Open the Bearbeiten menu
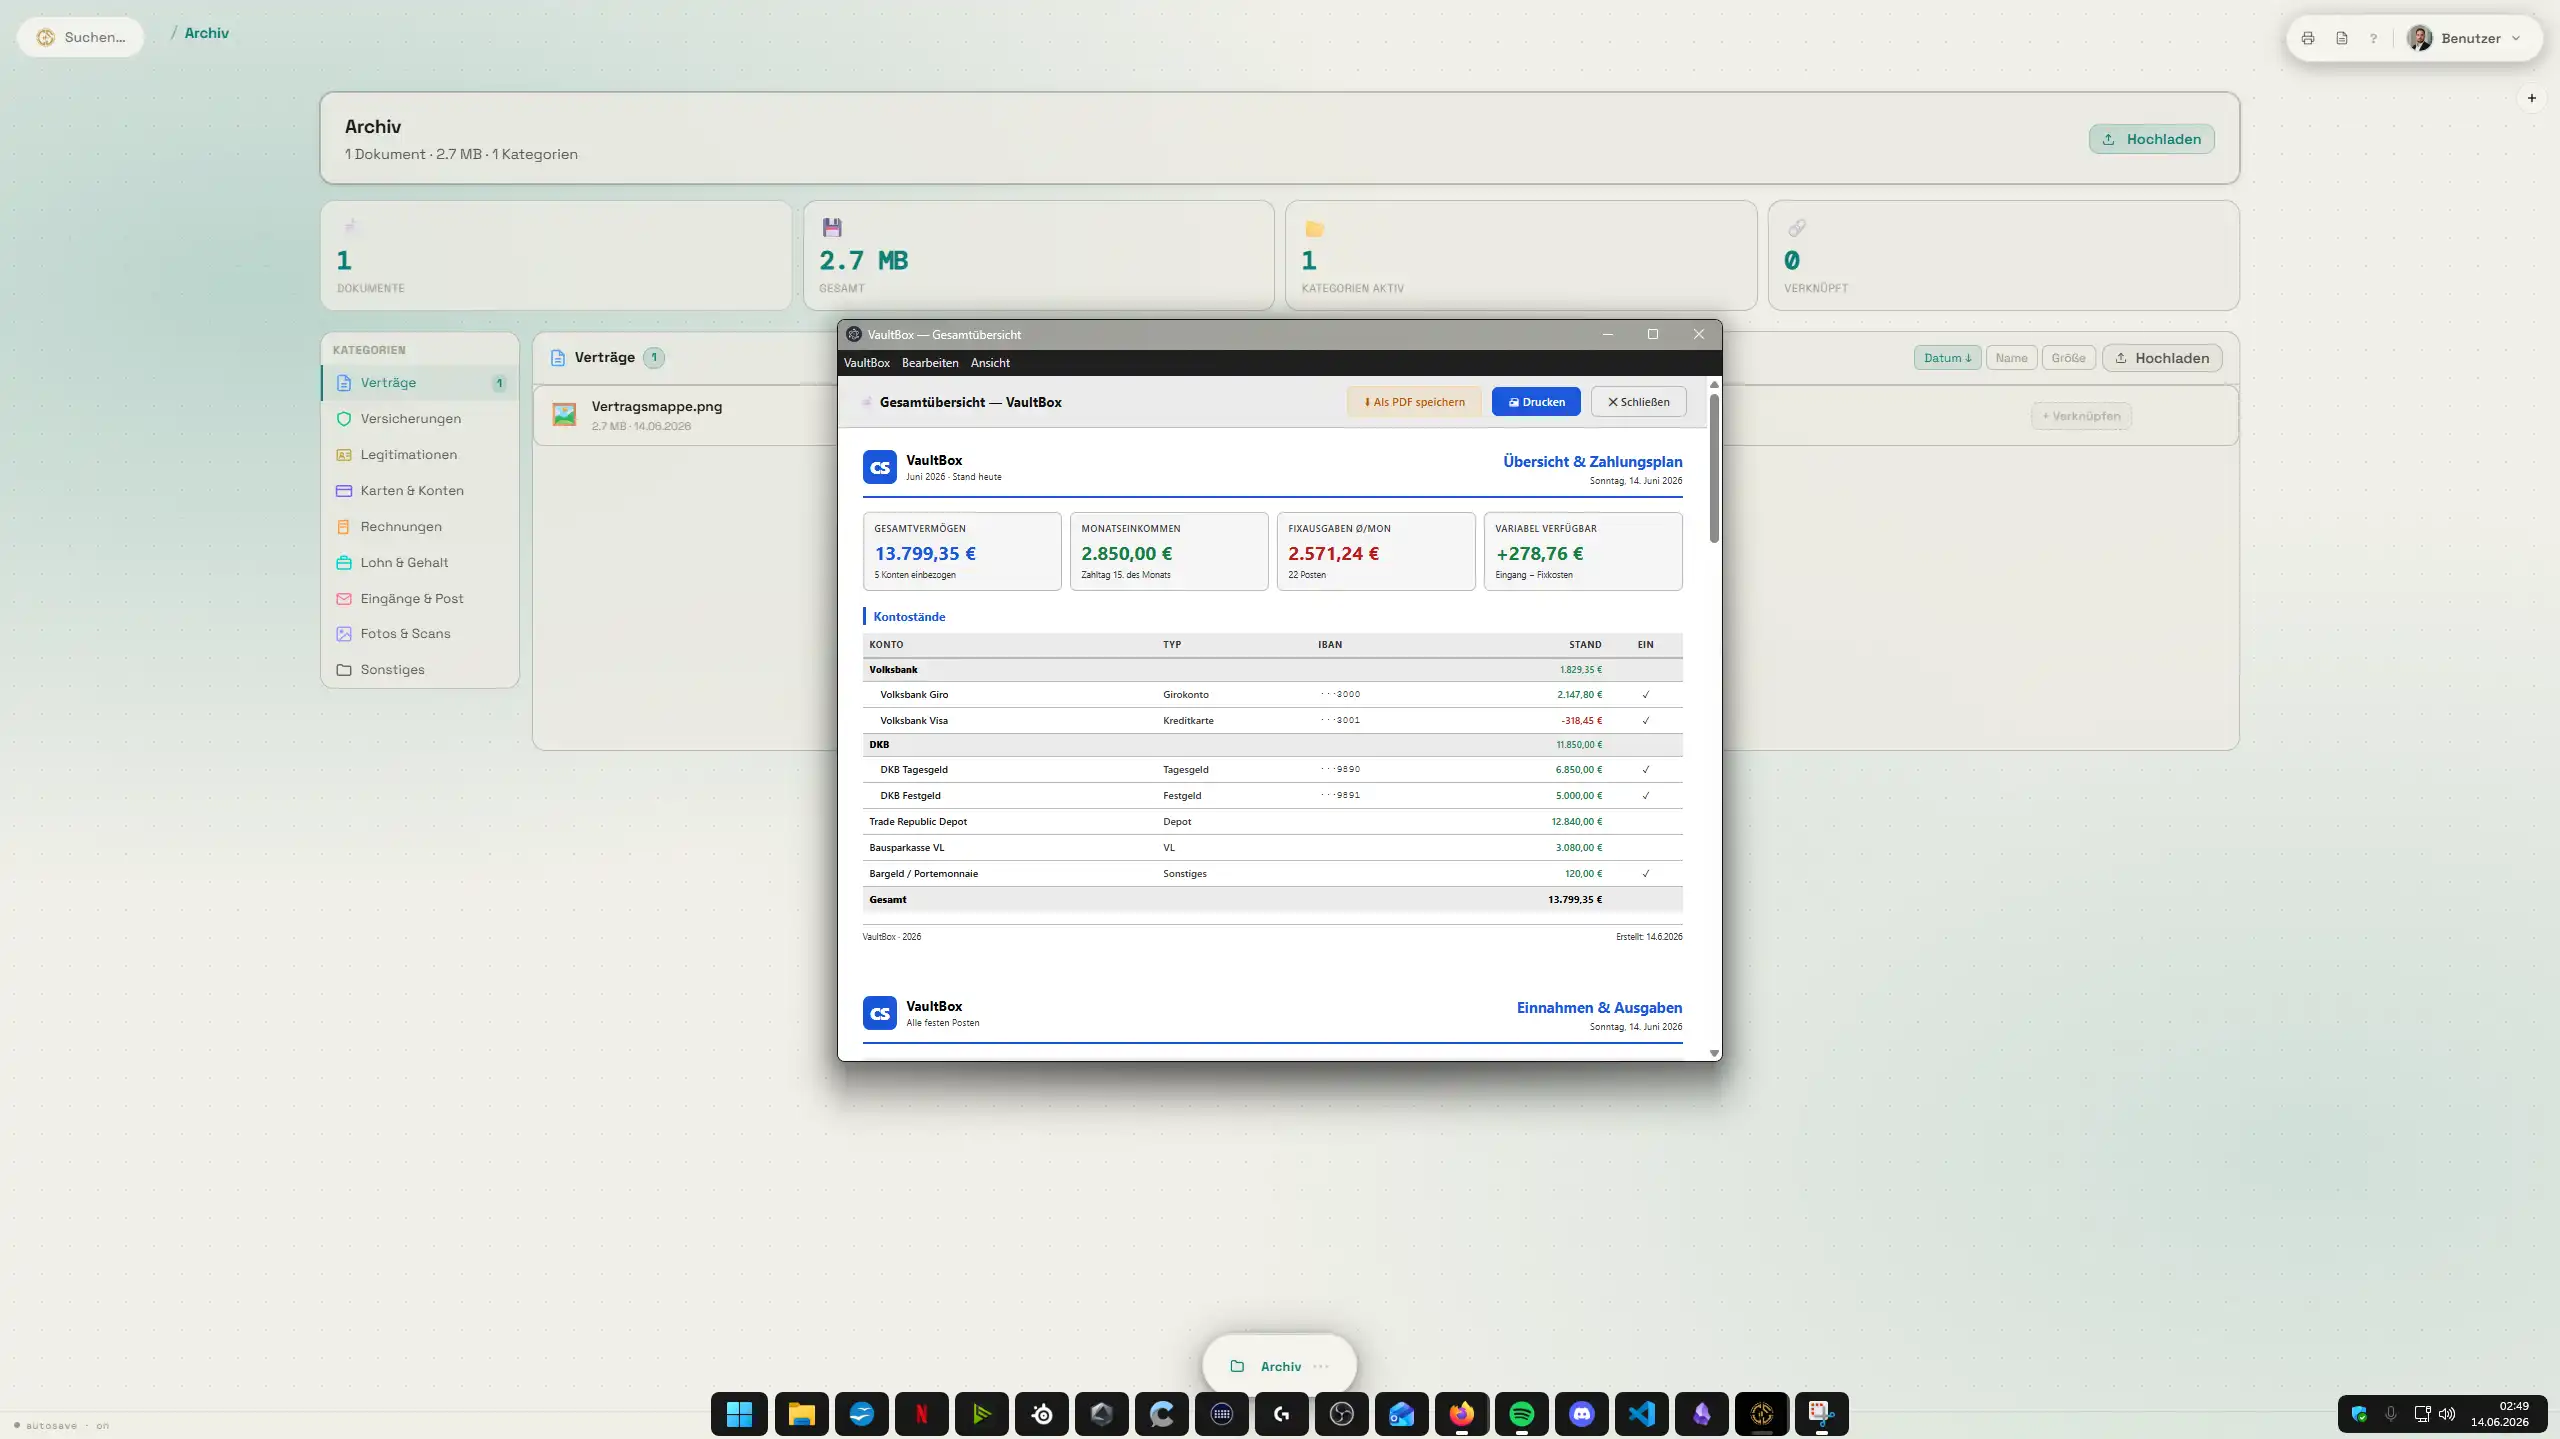Screen dimensions: 2560x1439 click(x=930, y=363)
